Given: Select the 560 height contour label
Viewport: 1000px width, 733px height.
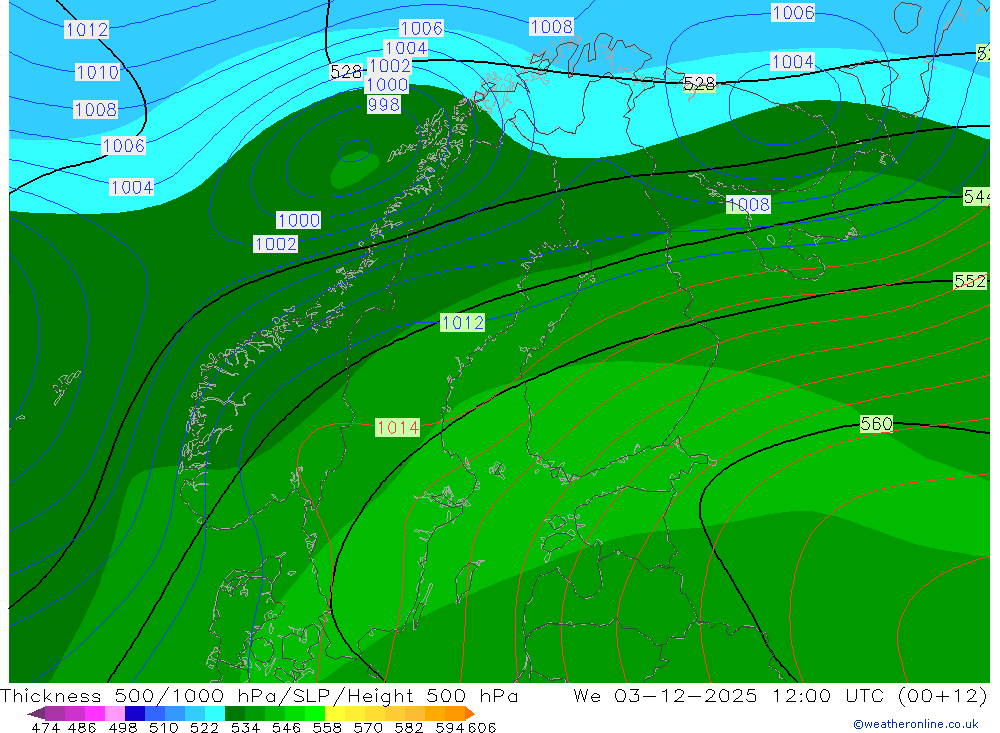Looking at the screenshot, I should coord(876,424).
